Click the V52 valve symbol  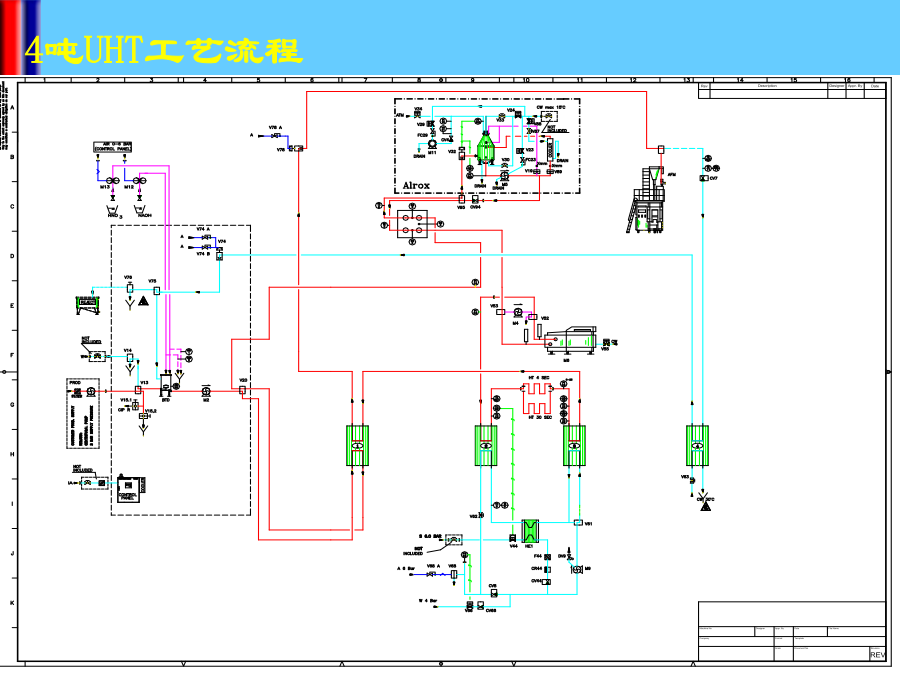coord(533,317)
